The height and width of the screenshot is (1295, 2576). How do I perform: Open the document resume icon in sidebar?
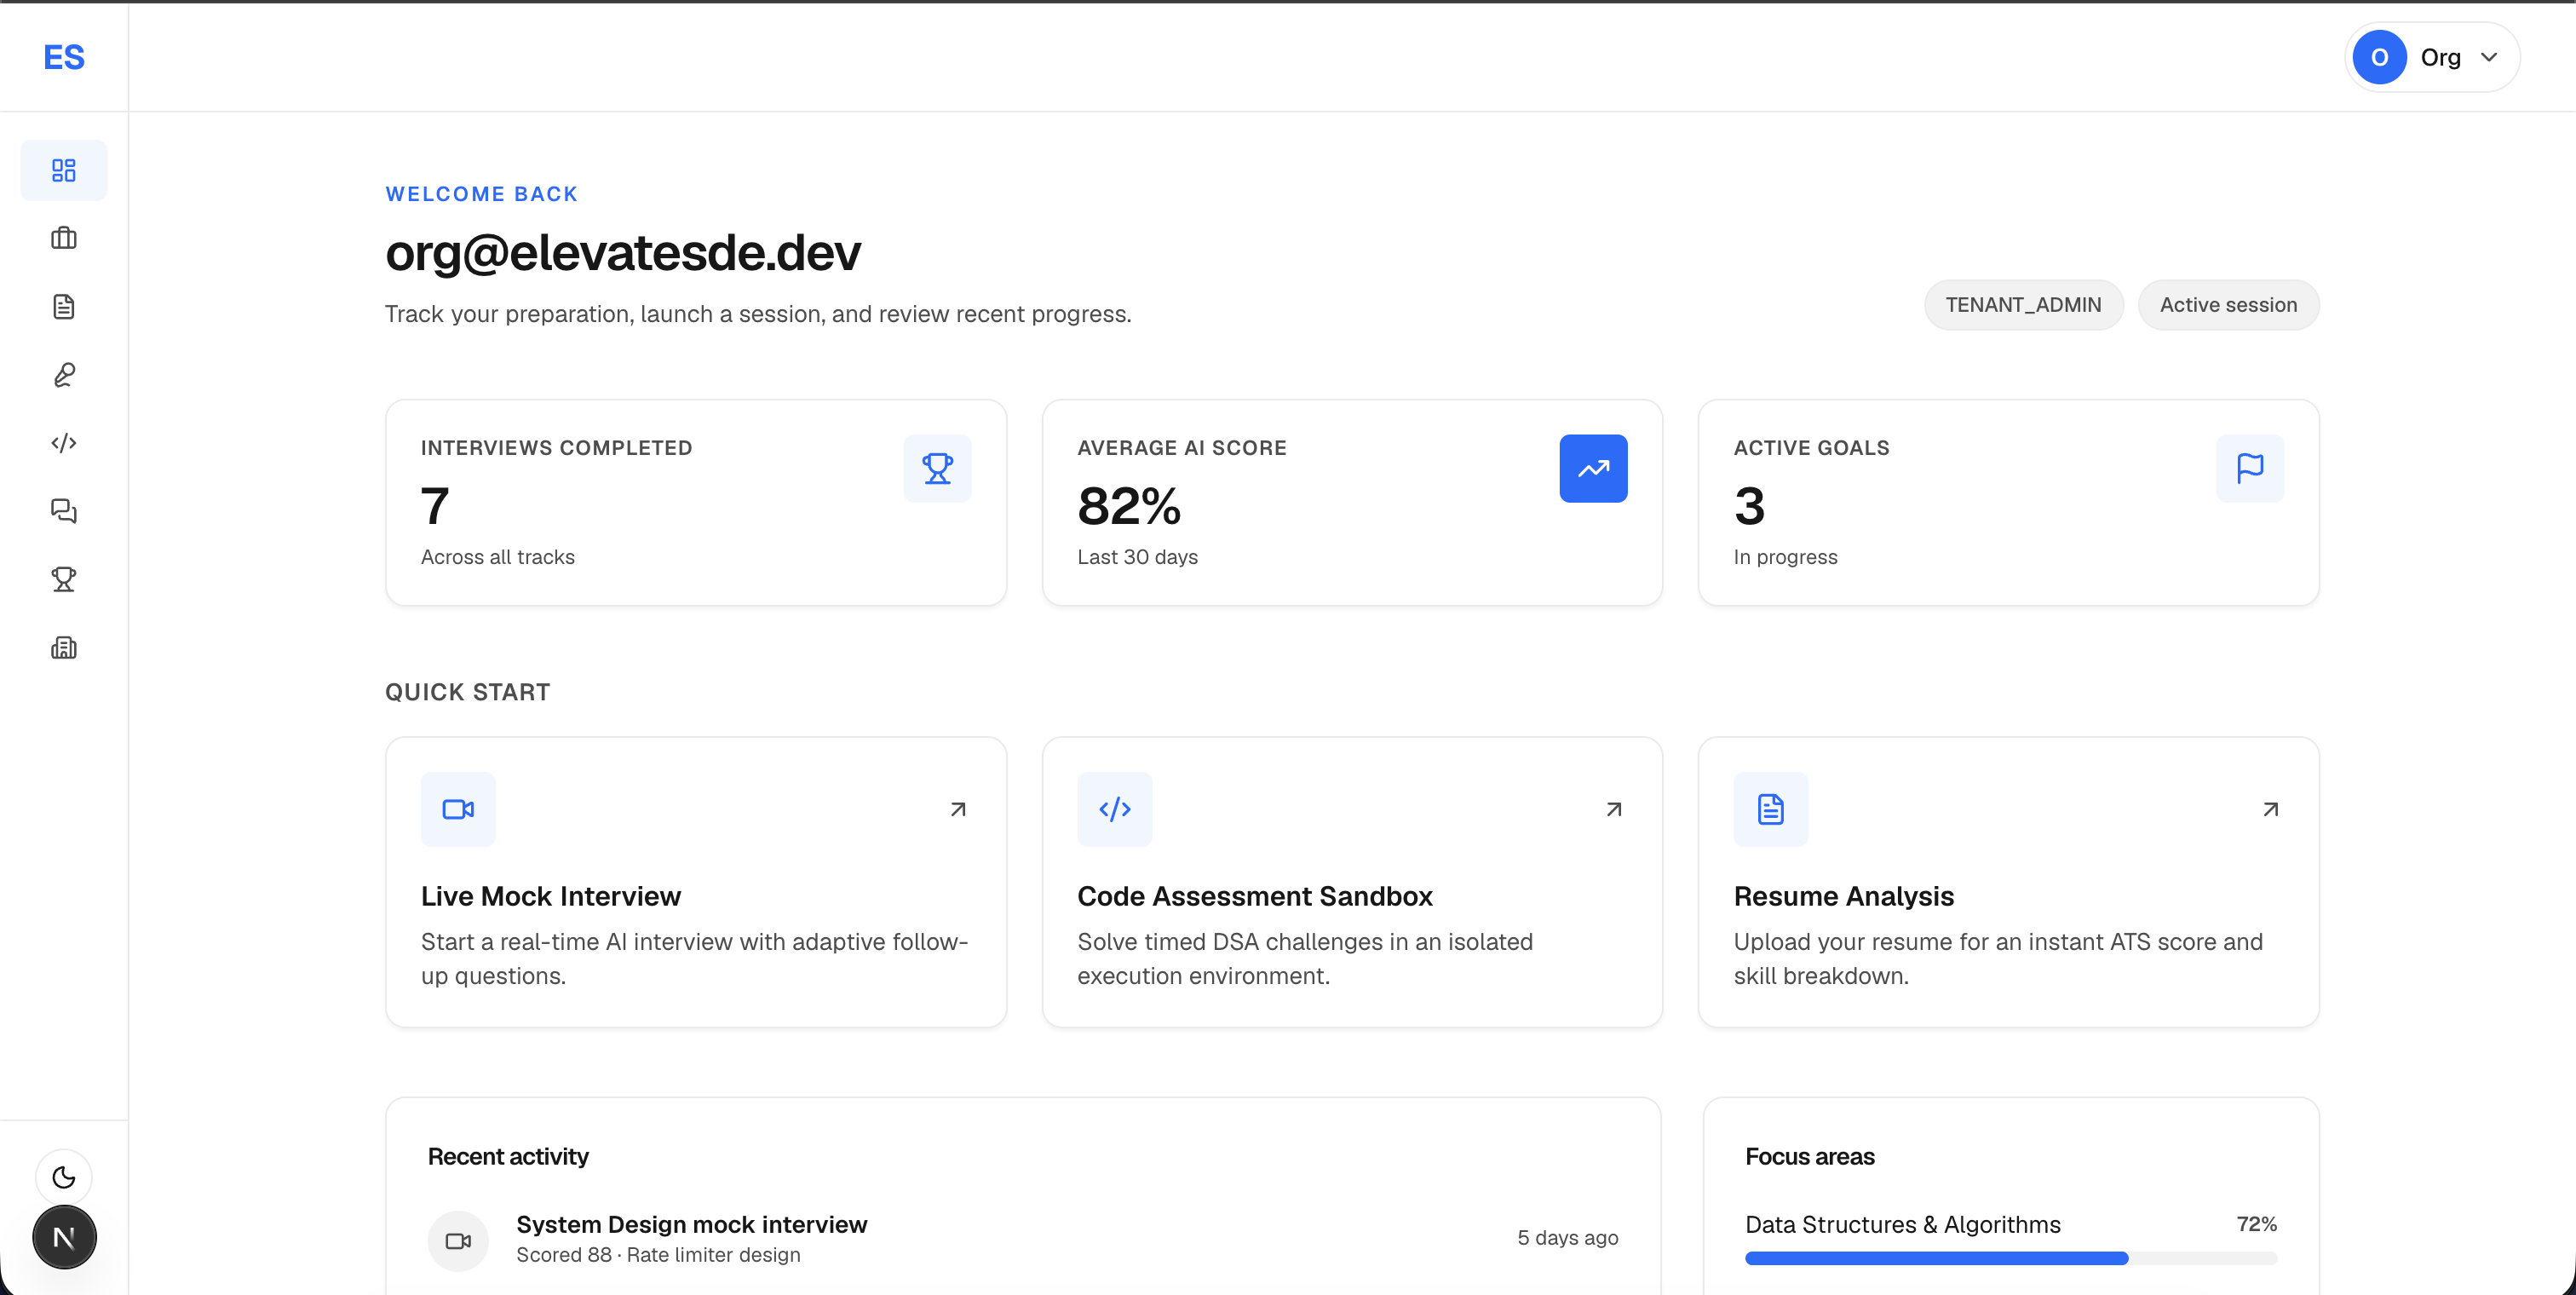[64, 306]
